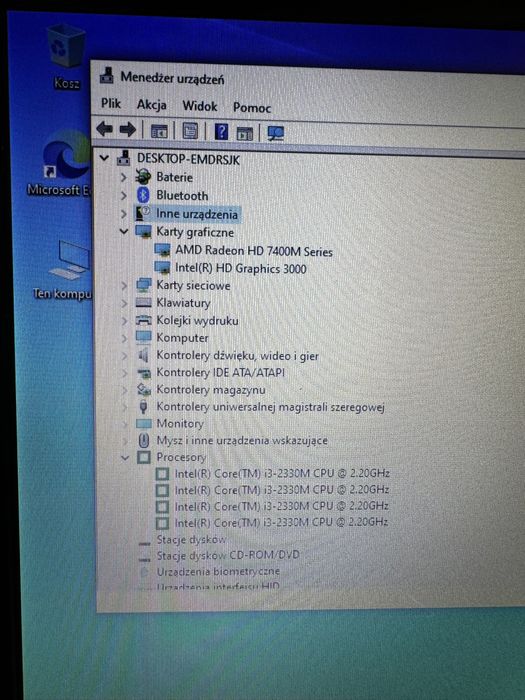Viewport: 525px width, 700px height.
Task: Click the mouse devices icon
Action: (143, 440)
